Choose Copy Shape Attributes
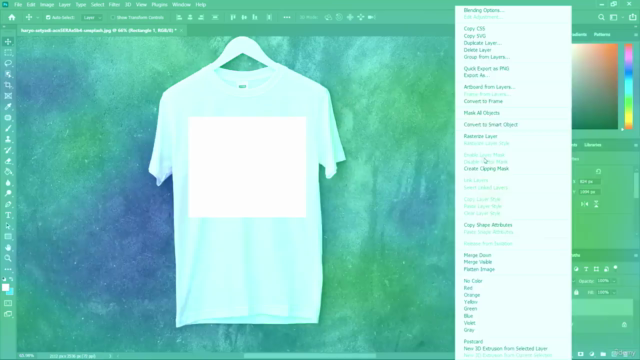Image resolution: width=640 pixels, height=360 pixels. pyautogui.click(x=488, y=225)
